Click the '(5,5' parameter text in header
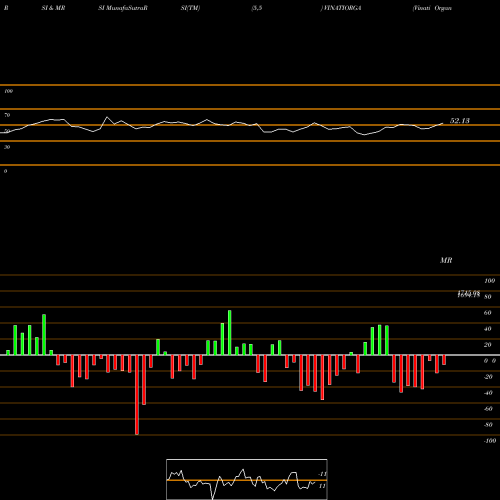Image resolution: width=500 pixels, height=500 pixels. pos(257,8)
